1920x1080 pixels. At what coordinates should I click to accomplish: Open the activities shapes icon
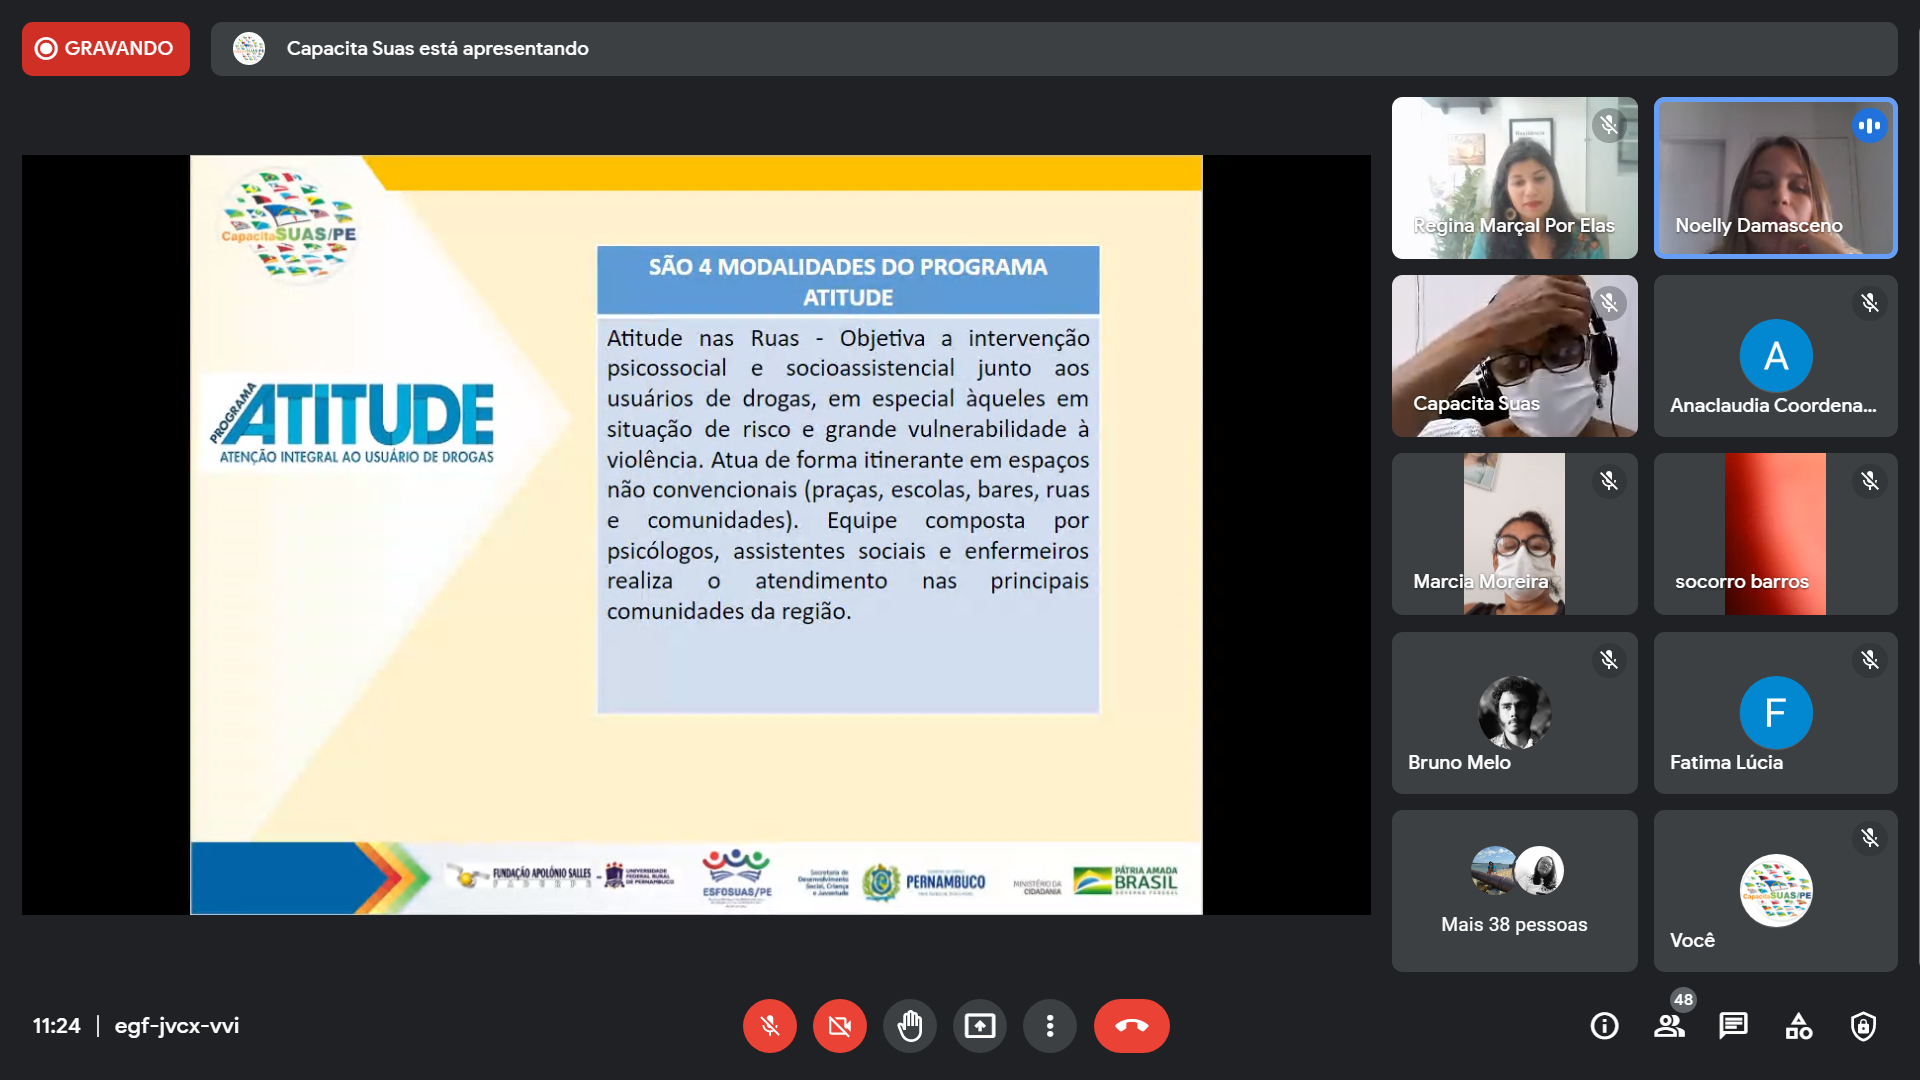(1798, 1026)
